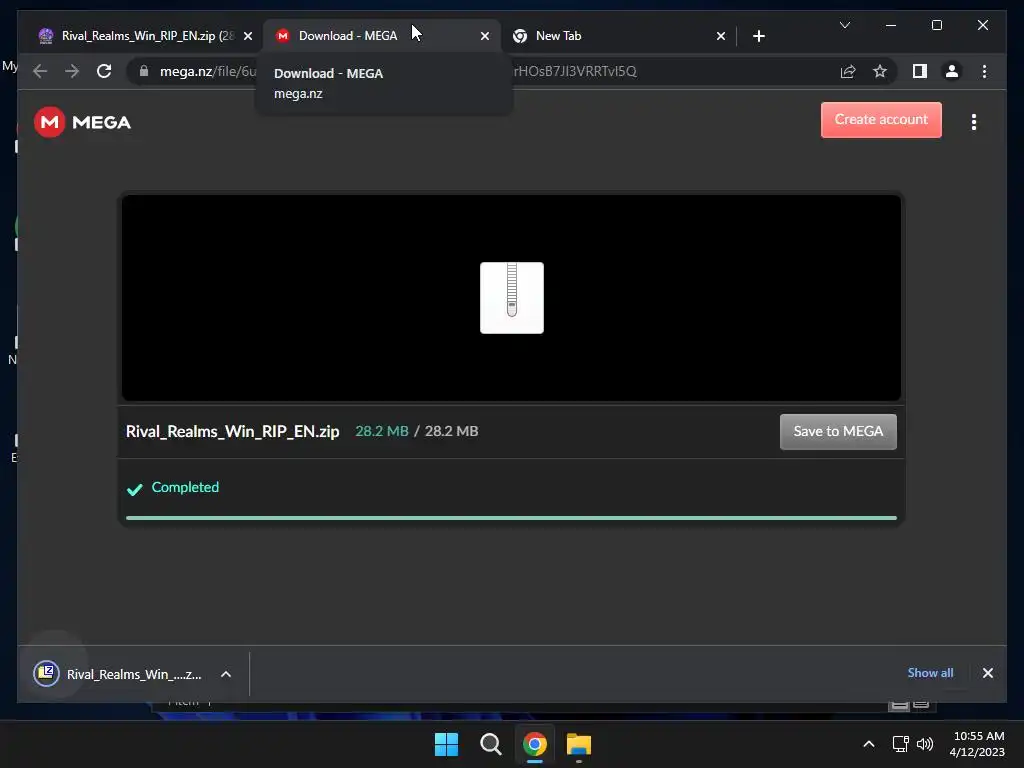Screen dimensions: 1024x768
Task: Close the Download - MEGA tab
Action: coord(485,36)
